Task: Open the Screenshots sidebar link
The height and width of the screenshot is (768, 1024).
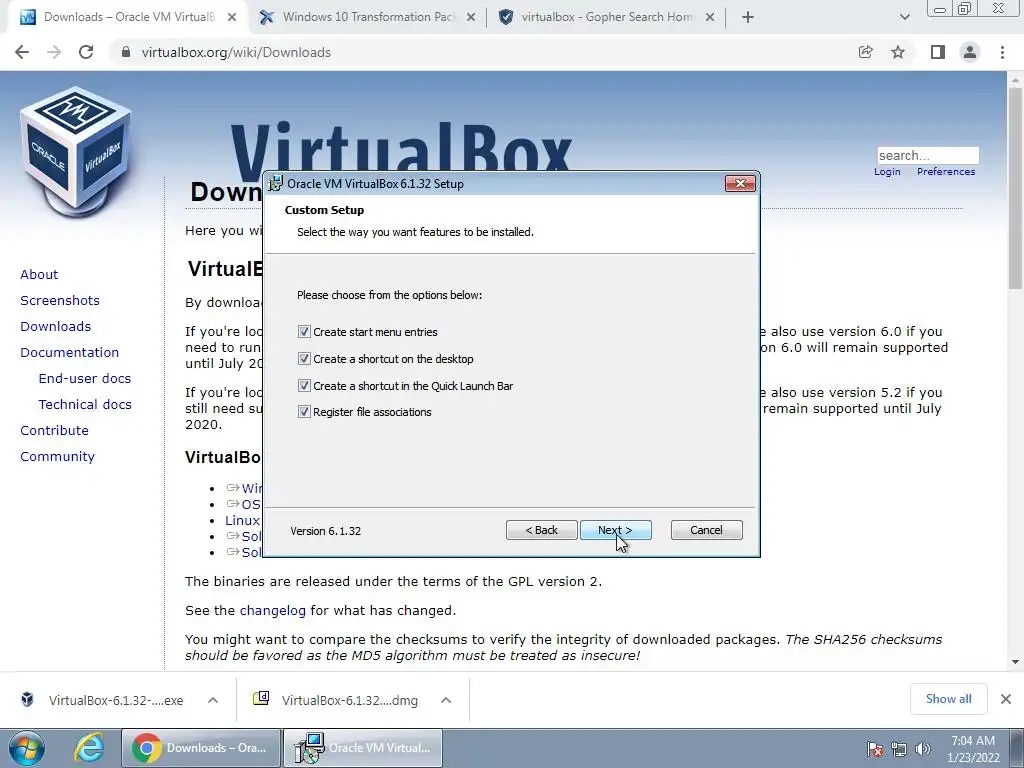Action: click(x=60, y=300)
